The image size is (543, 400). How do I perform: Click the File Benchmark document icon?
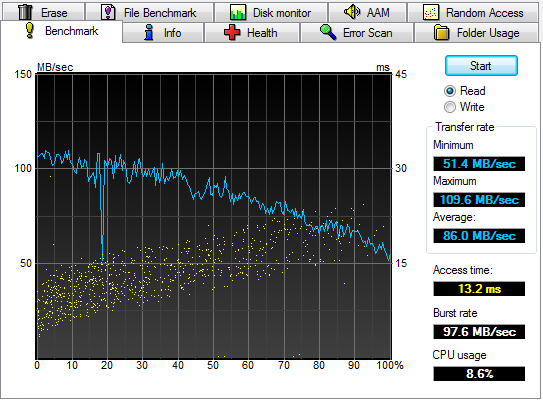[x=108, y=12]
